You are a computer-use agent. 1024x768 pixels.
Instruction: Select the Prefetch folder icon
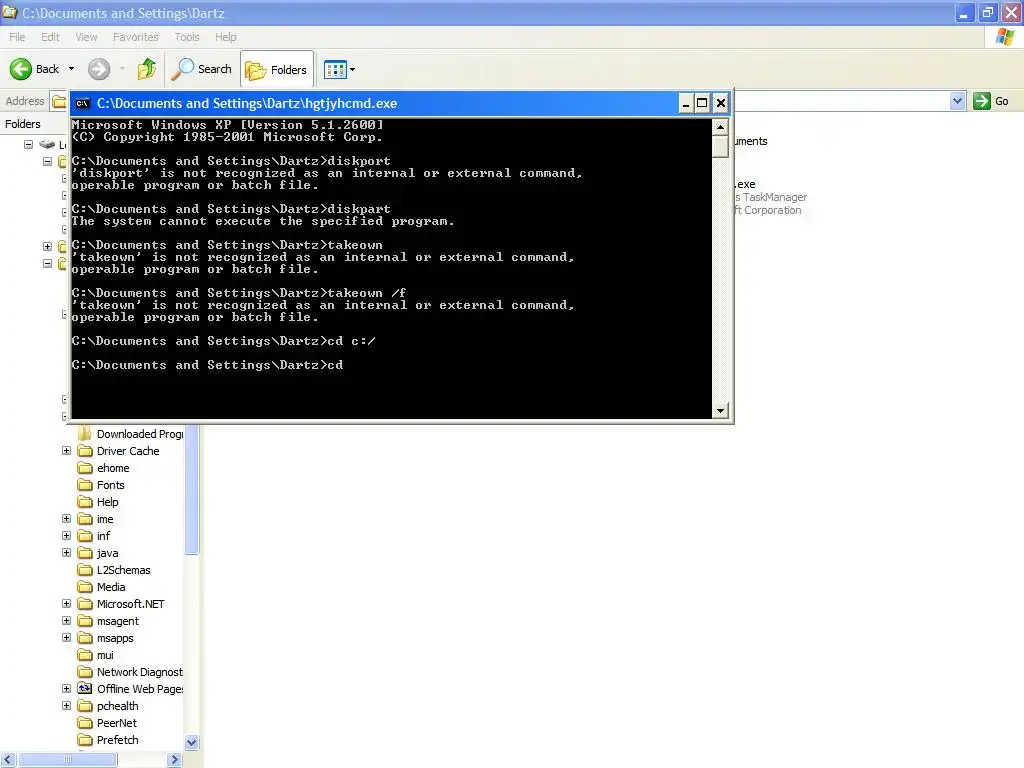[x=85, y=739]
